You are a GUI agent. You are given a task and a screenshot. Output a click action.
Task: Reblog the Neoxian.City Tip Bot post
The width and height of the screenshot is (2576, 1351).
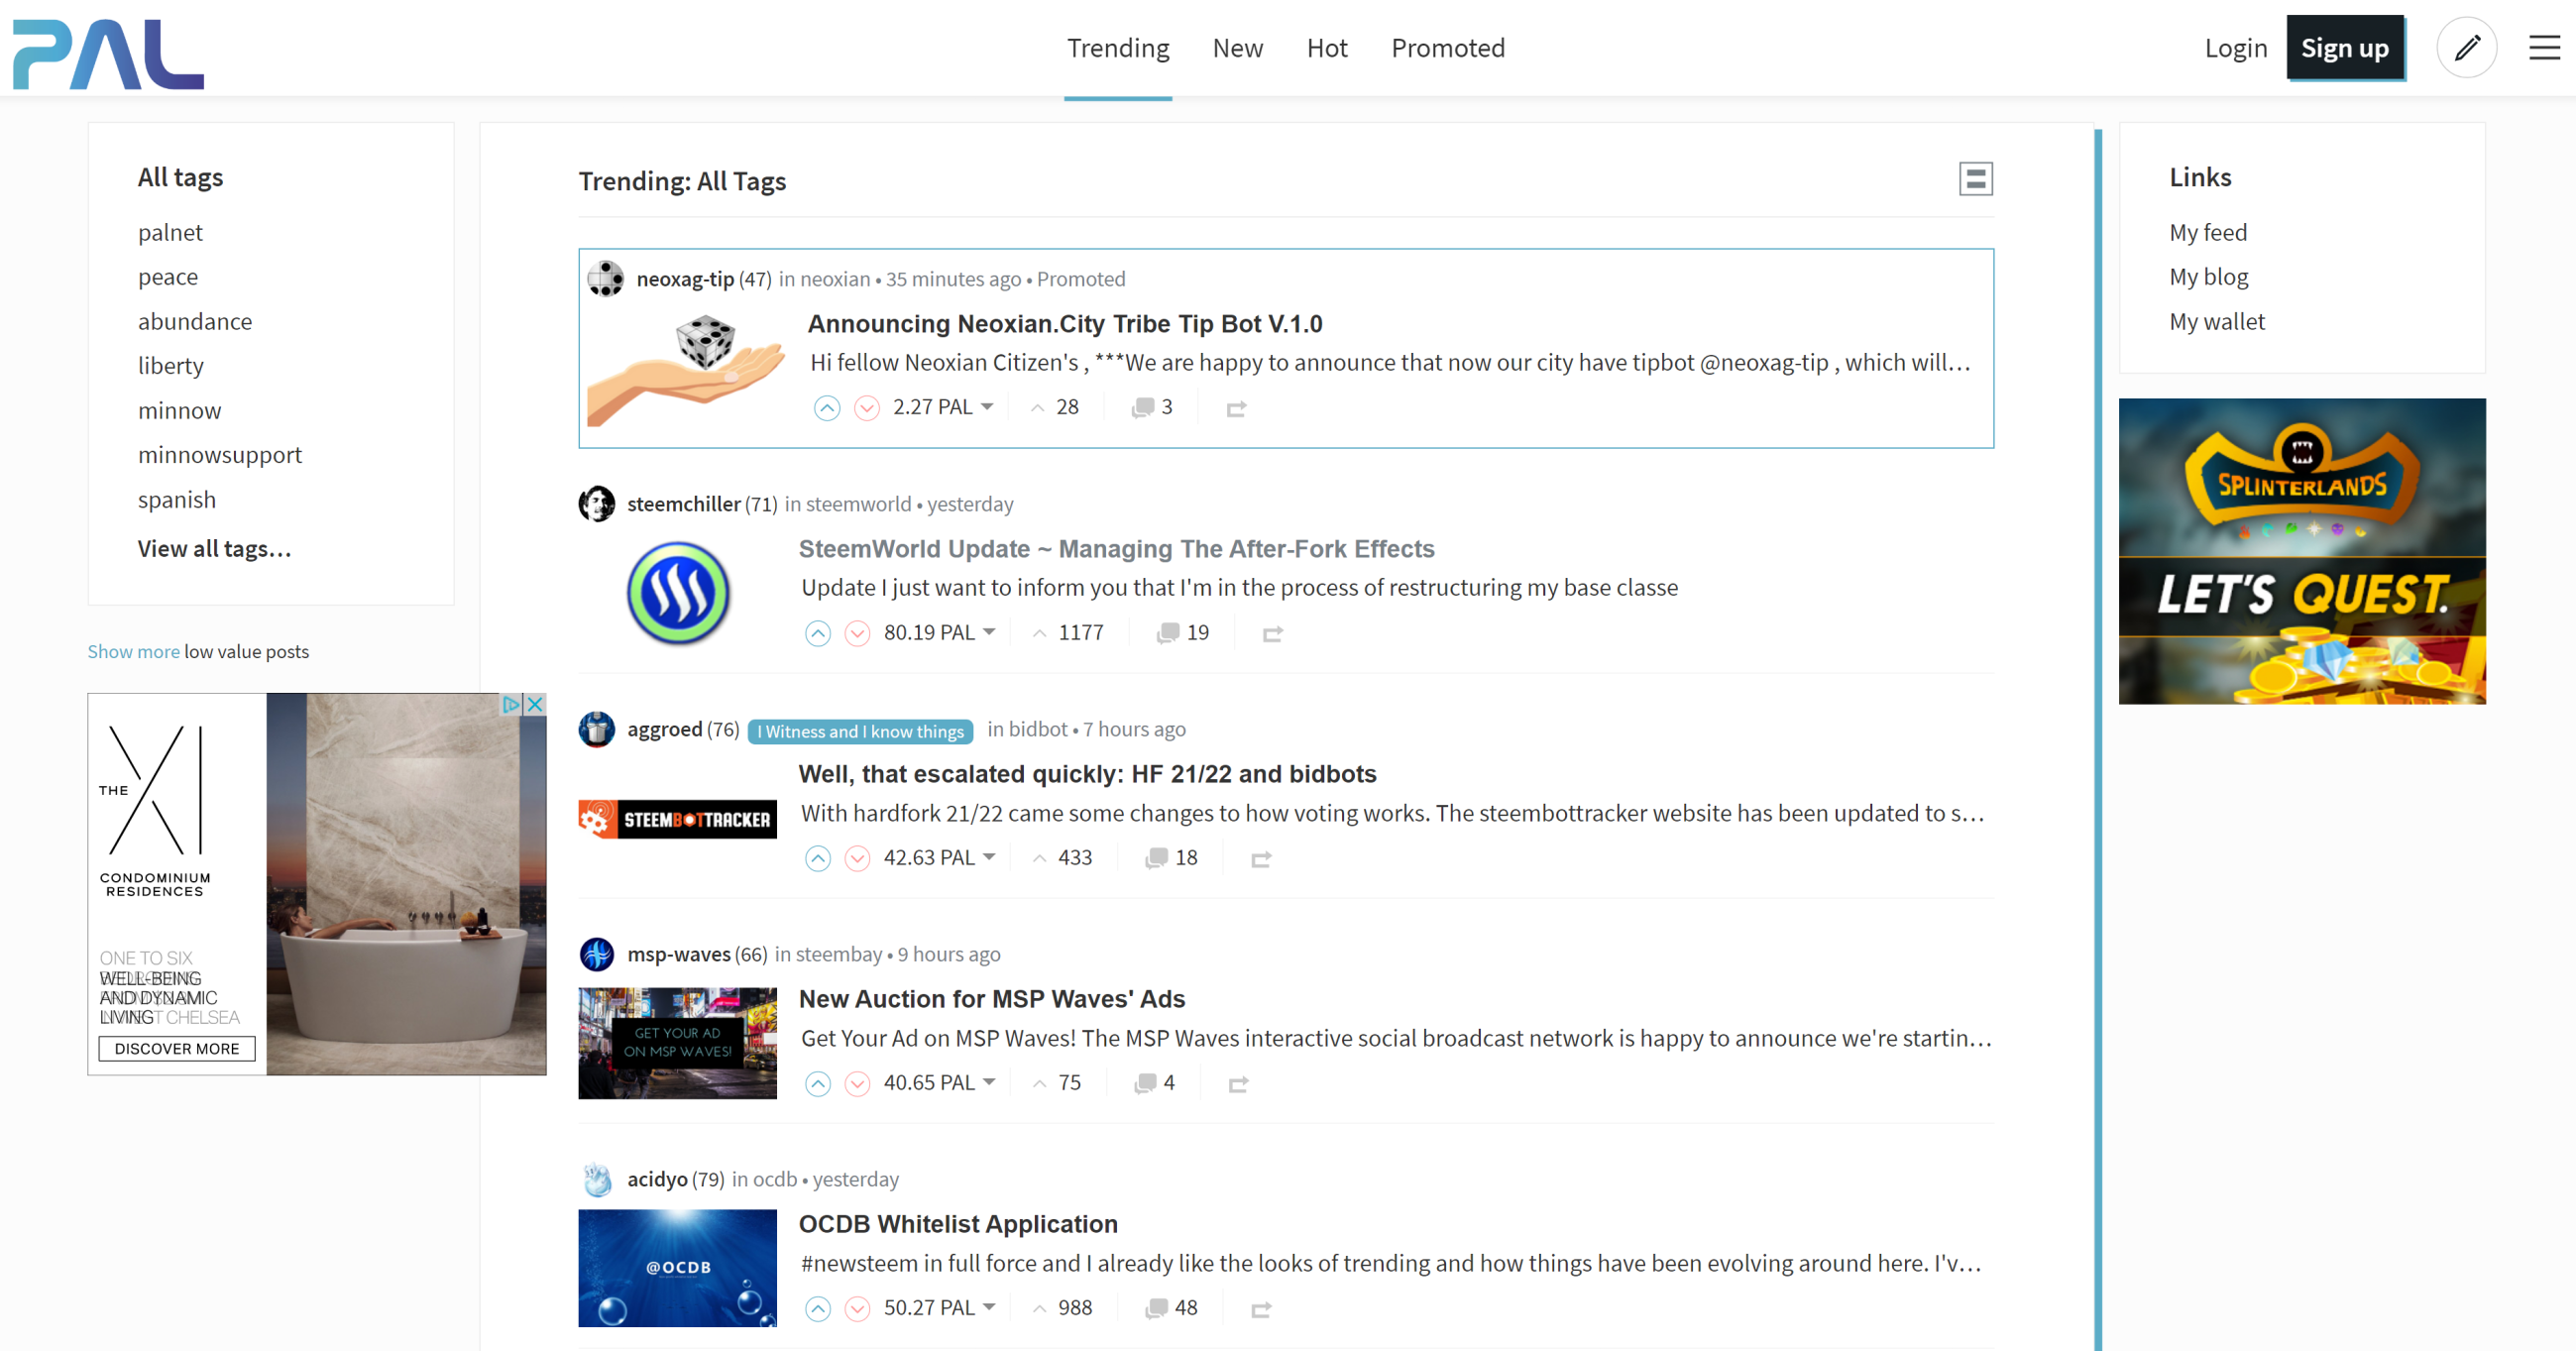point(1236,408)
